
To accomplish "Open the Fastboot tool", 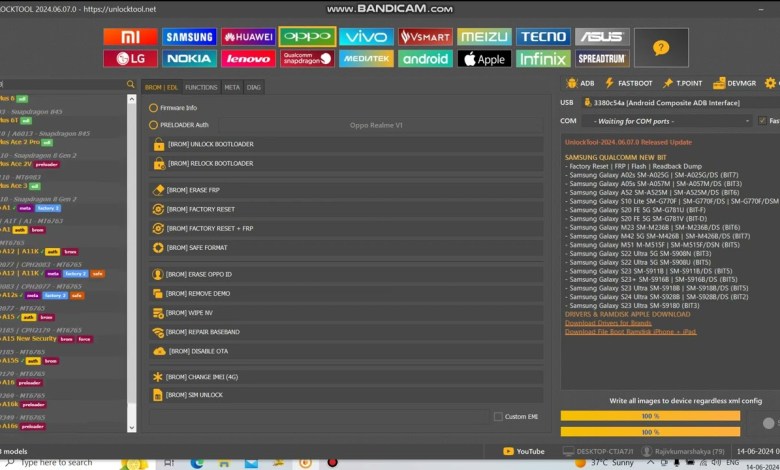I will point(628,83).
